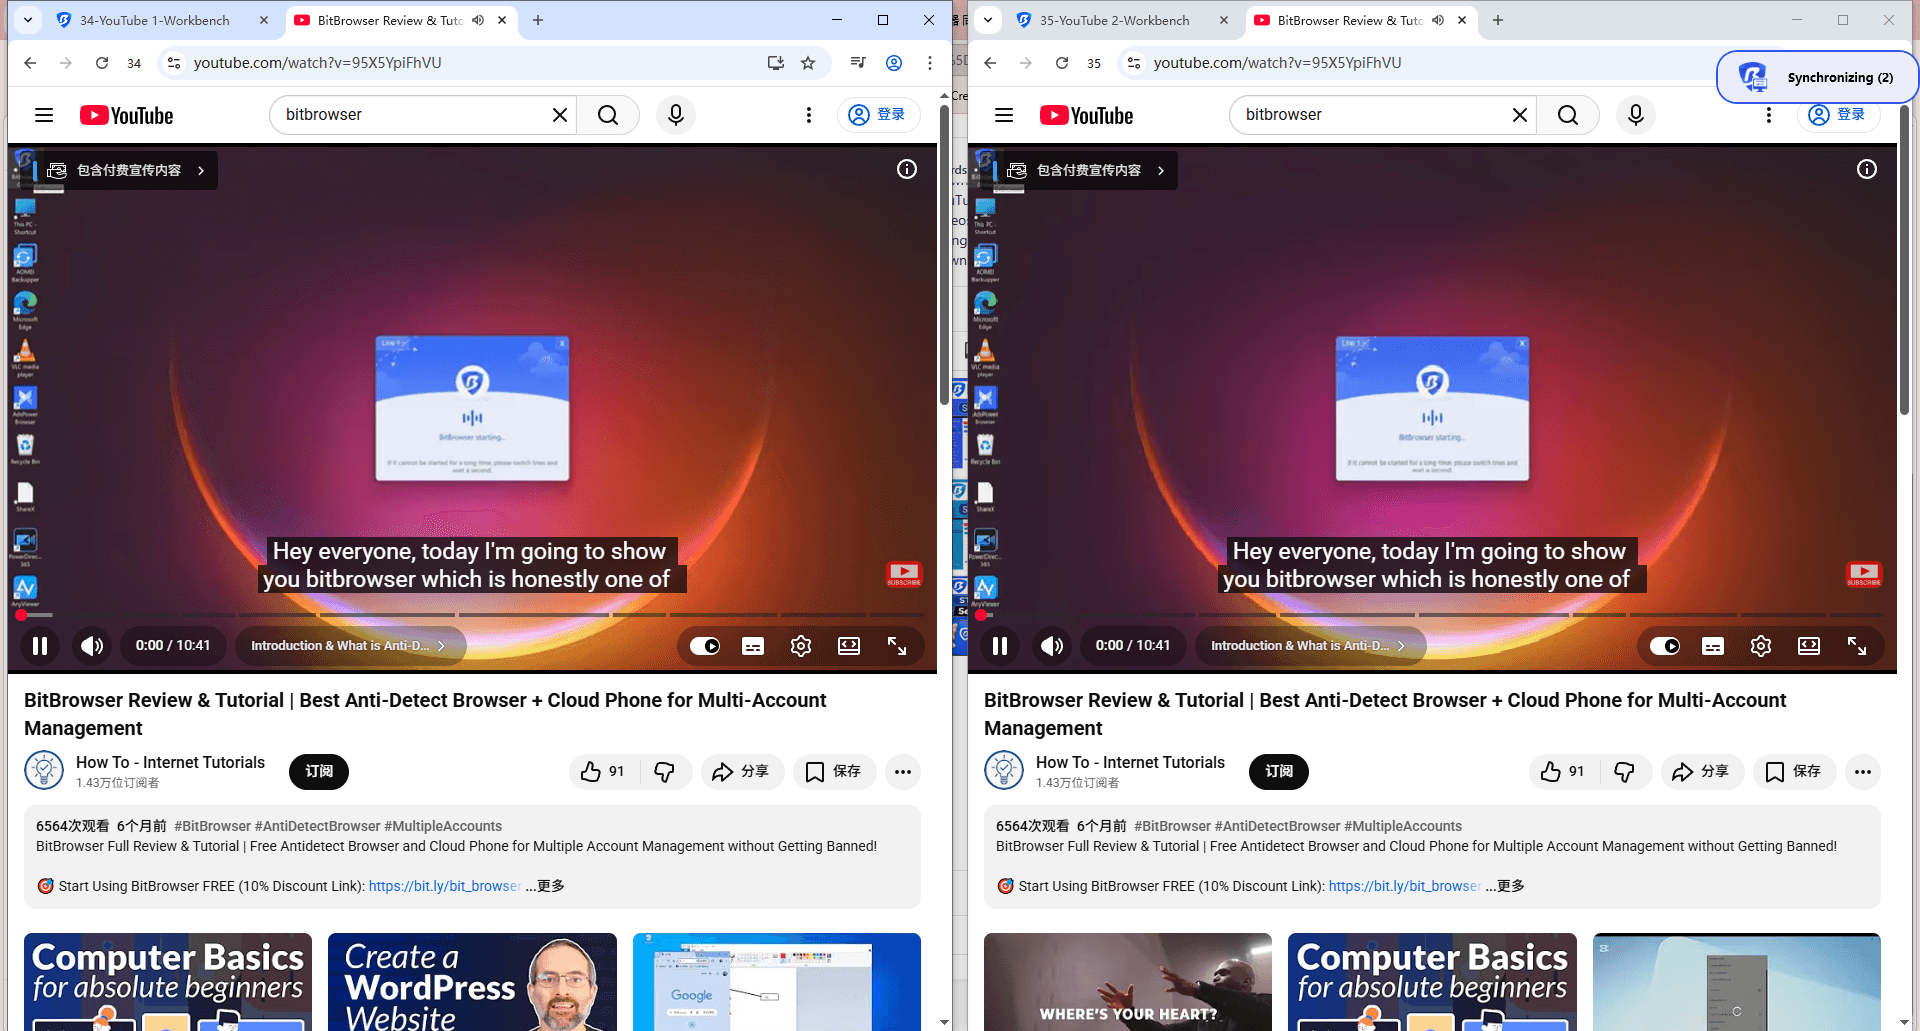Enter fullscreen on the video player
The image size is (1920, 1031).
point(896,646)
